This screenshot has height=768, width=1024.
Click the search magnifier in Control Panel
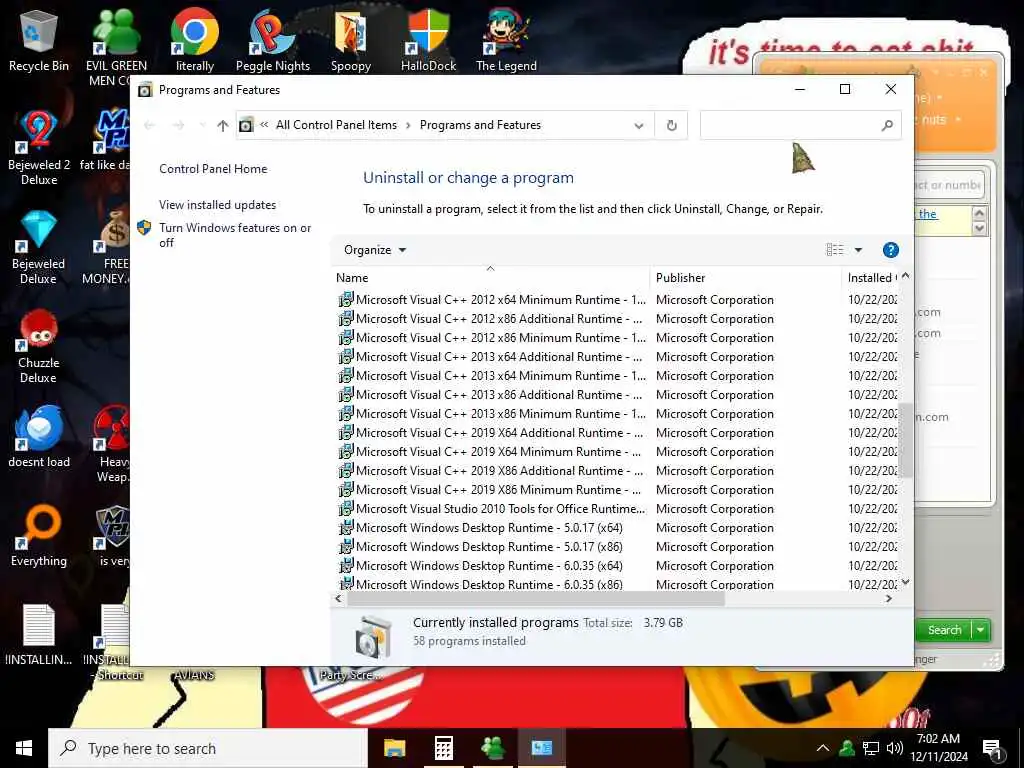point(886,125)
